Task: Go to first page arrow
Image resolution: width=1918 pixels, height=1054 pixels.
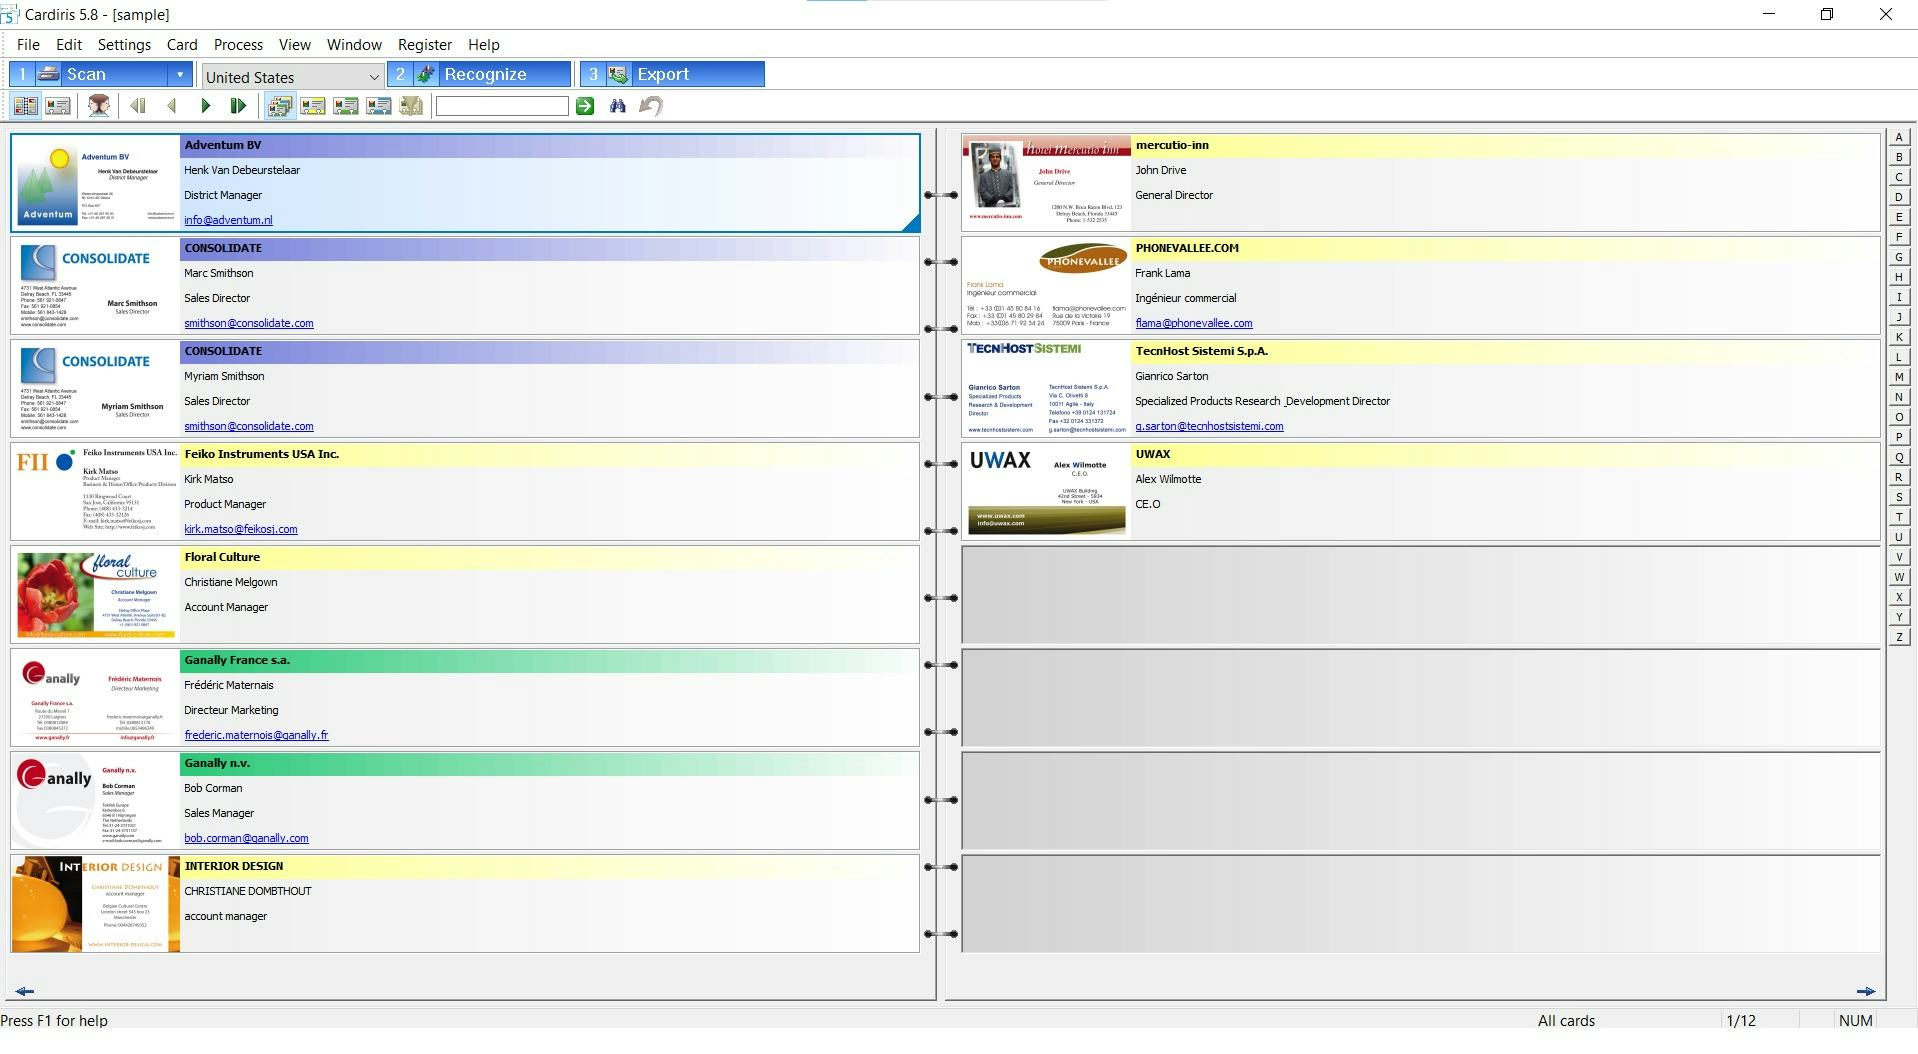Action: pyautogui.click(x=138, y=106)
